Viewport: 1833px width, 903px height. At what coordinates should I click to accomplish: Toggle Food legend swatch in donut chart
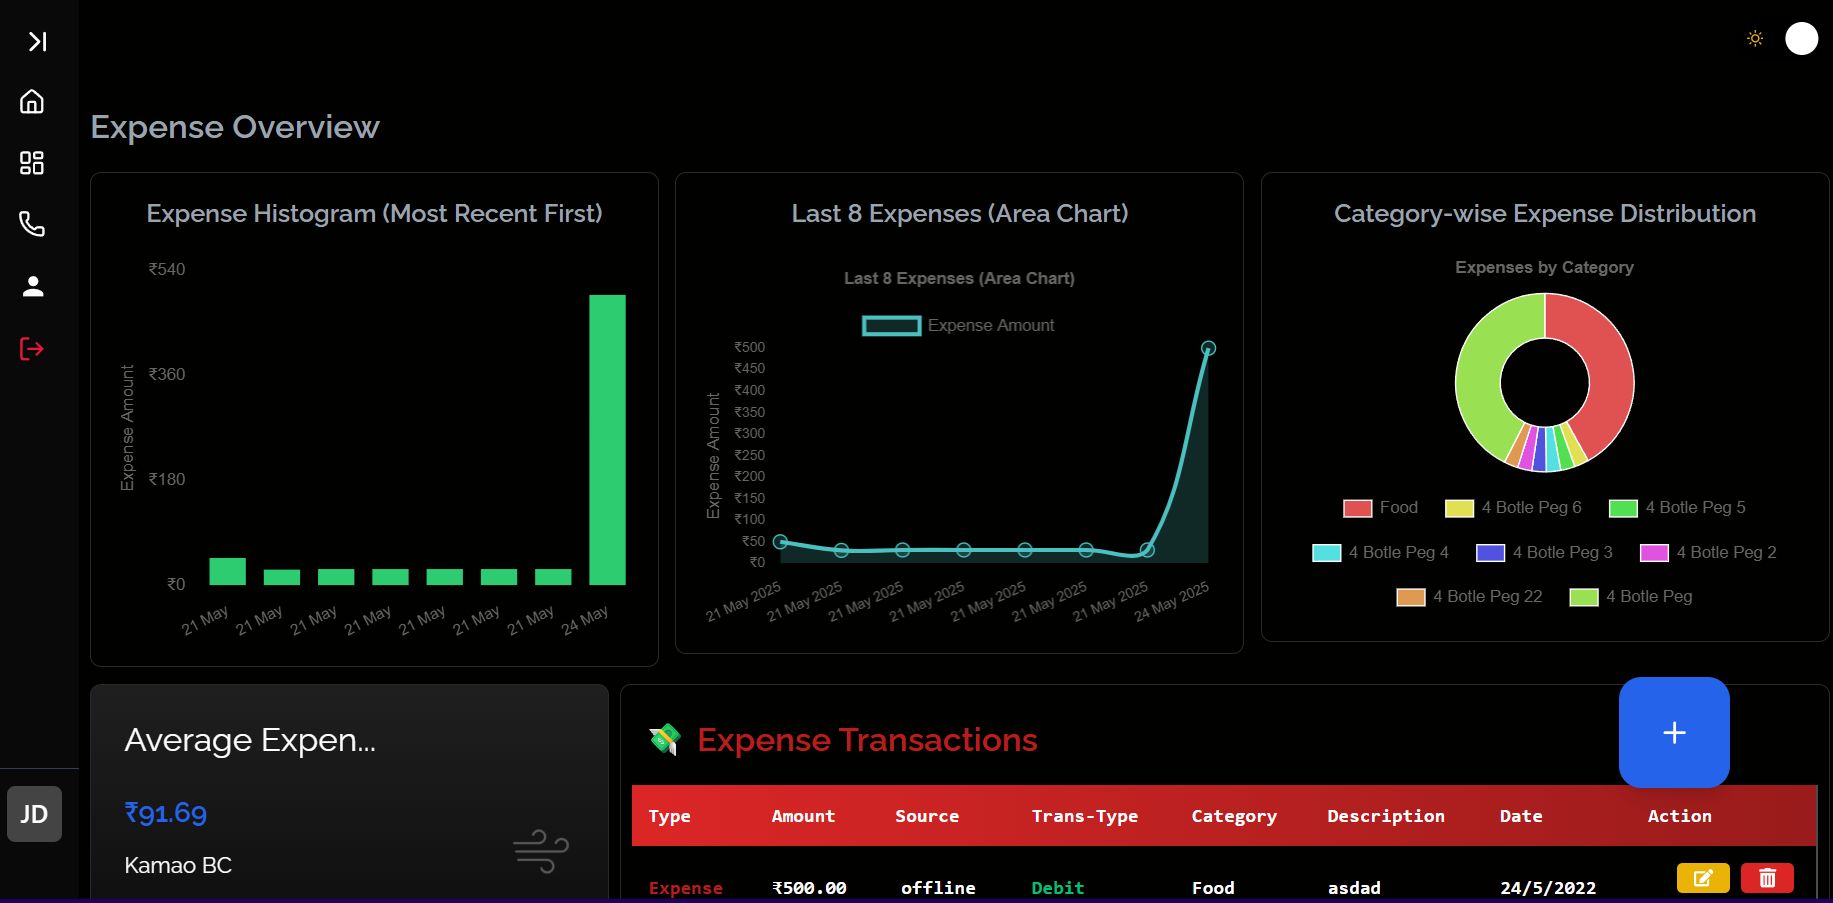(1357, 508)
